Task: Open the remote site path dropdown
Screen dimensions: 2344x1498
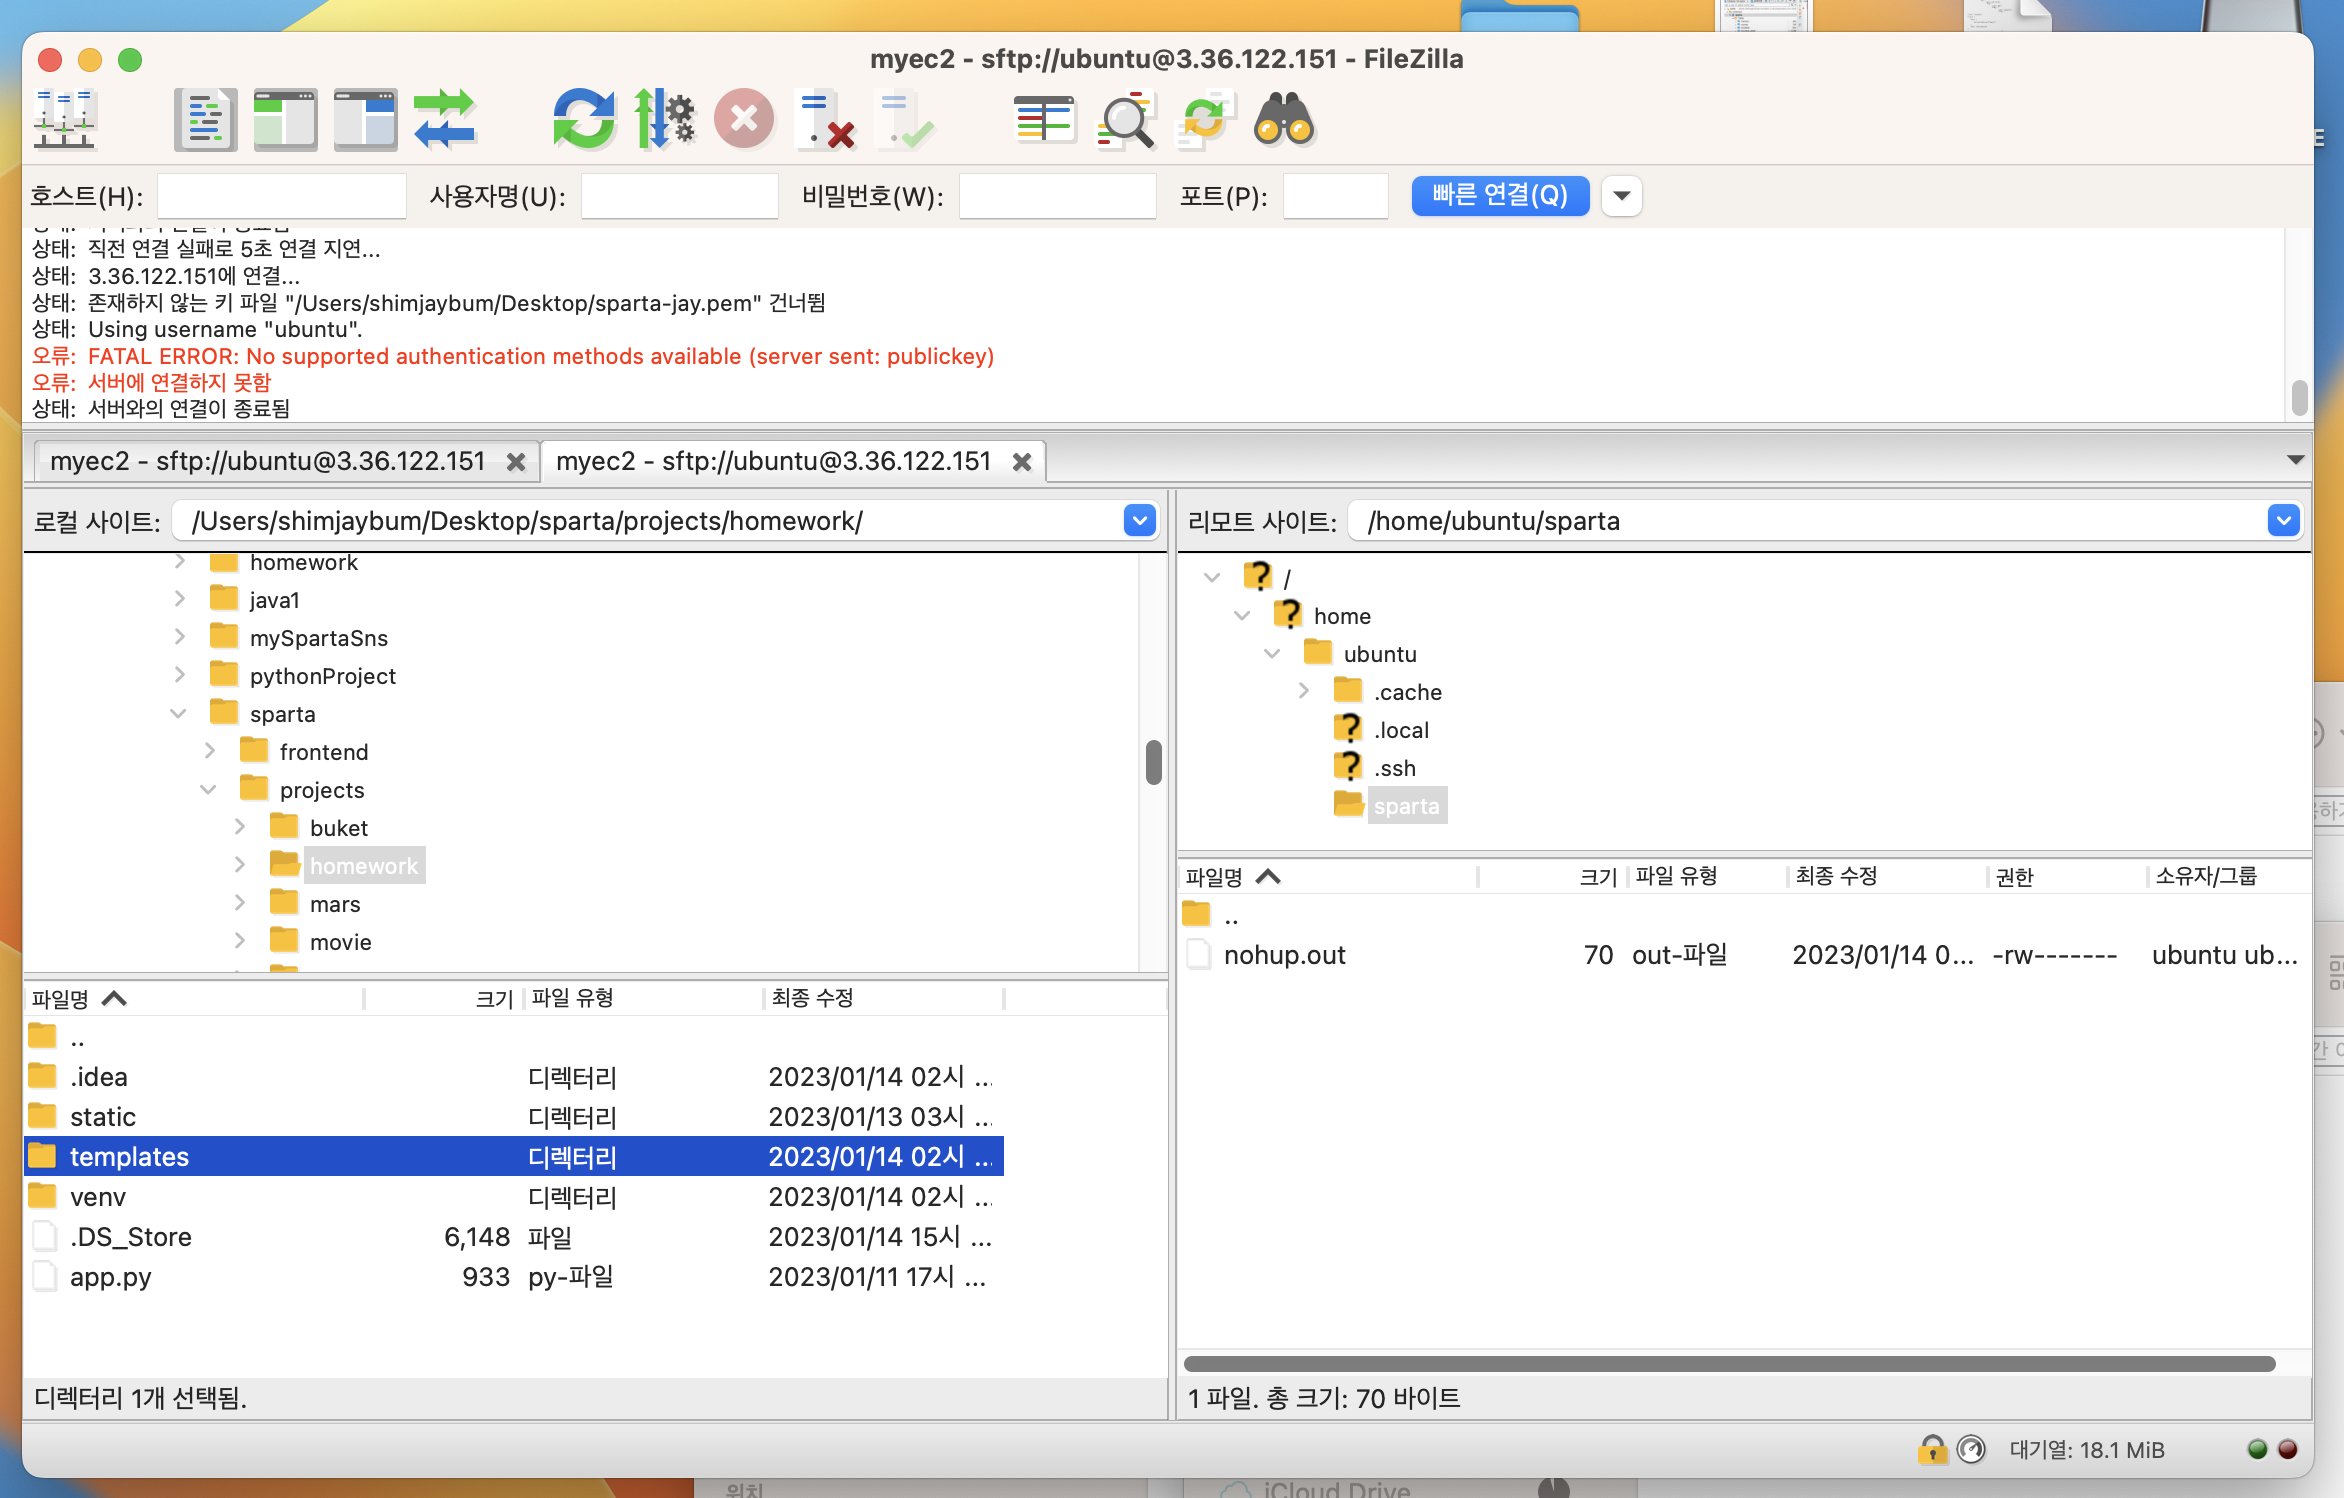Action: click(x=2283, y=521)
